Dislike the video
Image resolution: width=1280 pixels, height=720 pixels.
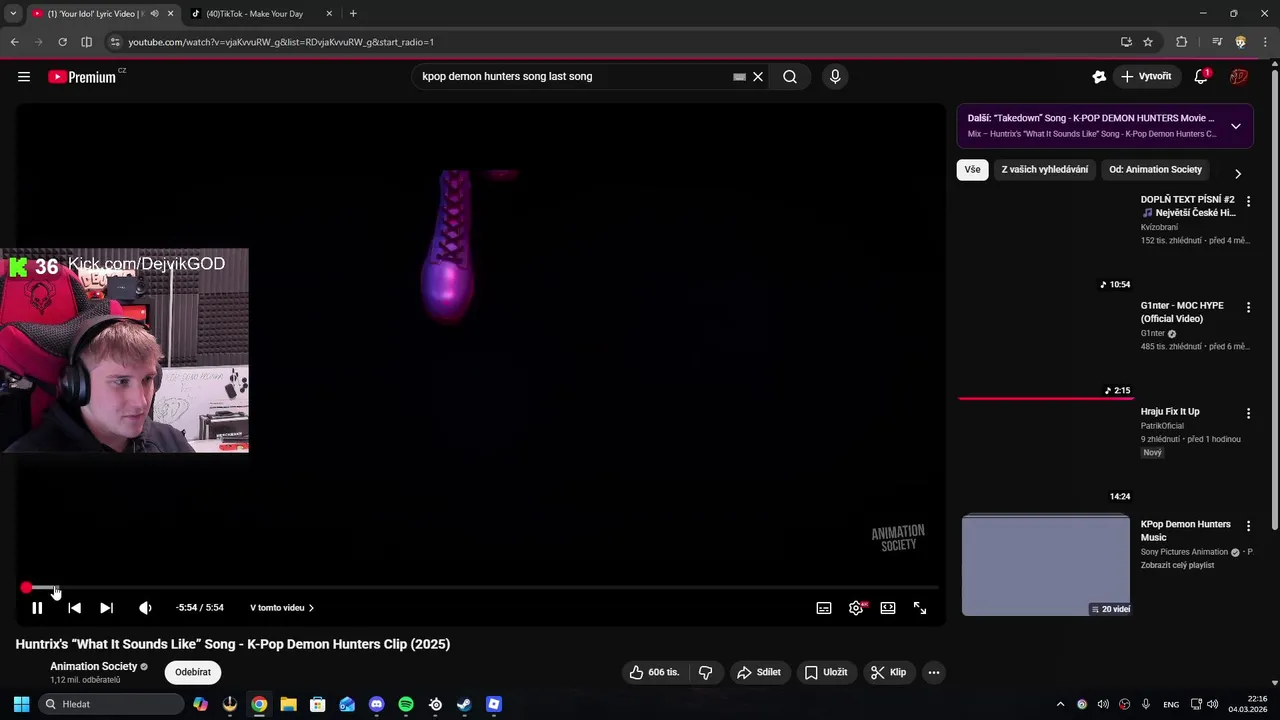(705, 673)
